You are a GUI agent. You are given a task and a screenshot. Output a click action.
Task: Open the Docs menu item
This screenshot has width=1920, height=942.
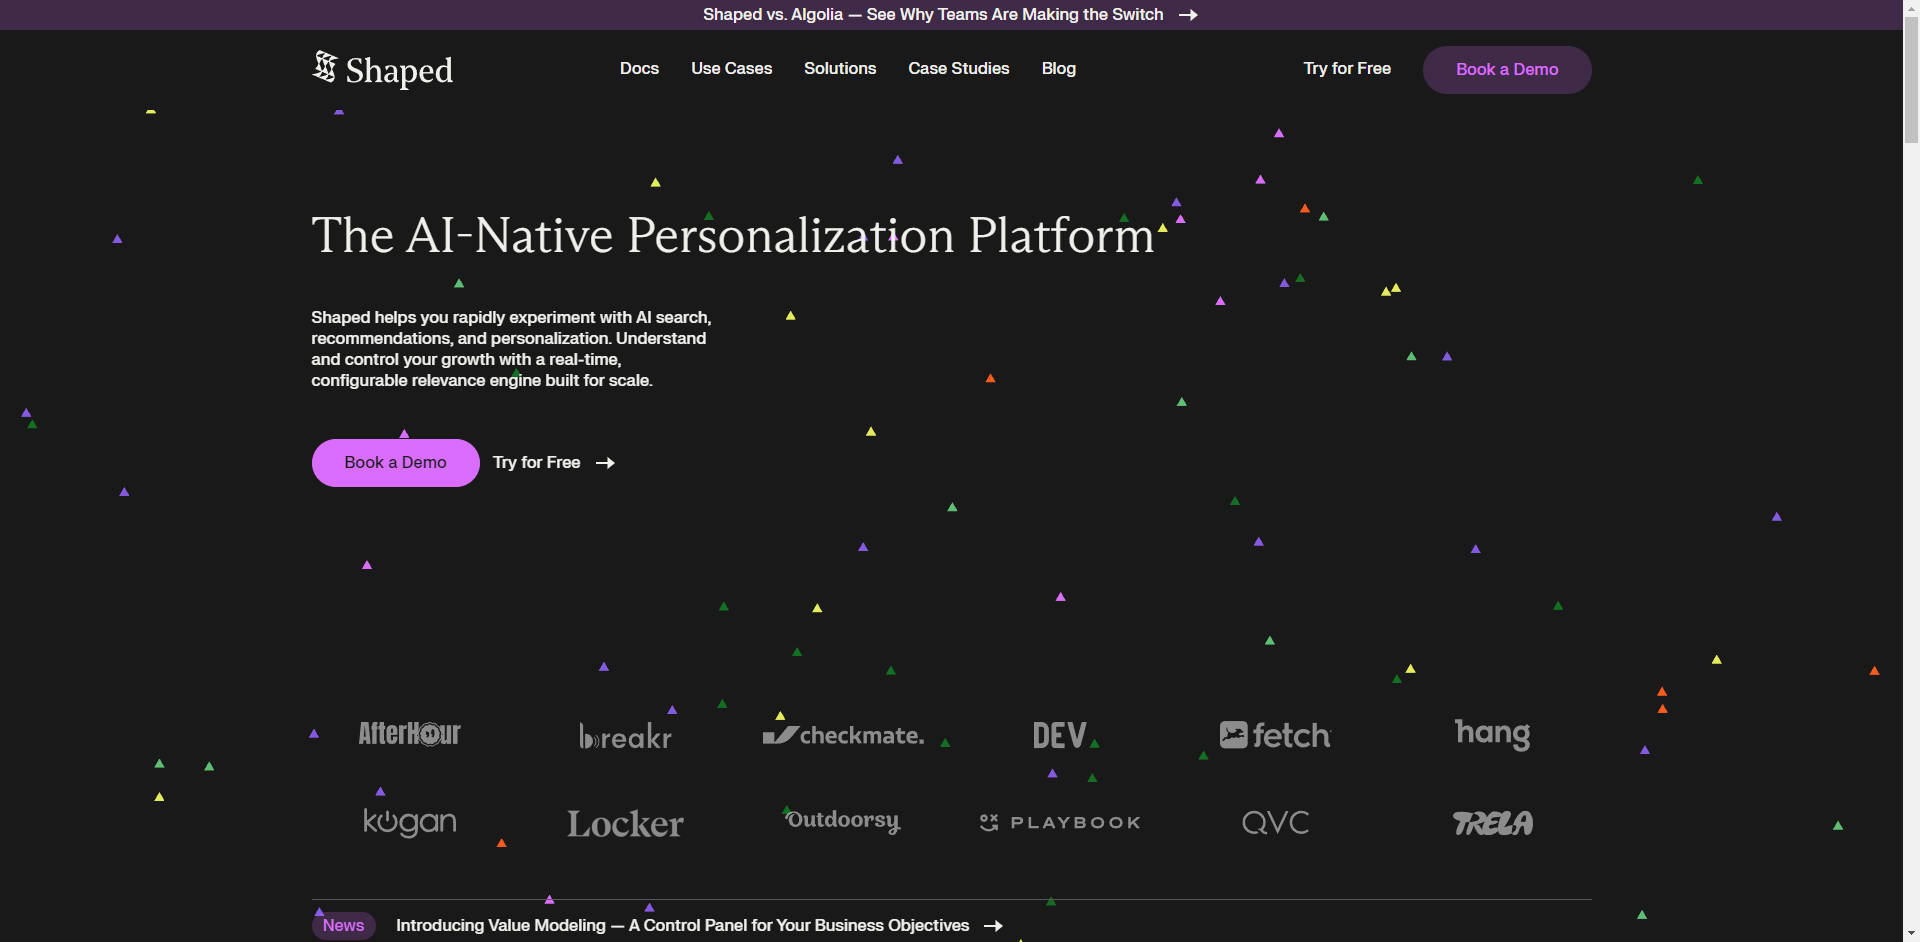click(639, 69)
